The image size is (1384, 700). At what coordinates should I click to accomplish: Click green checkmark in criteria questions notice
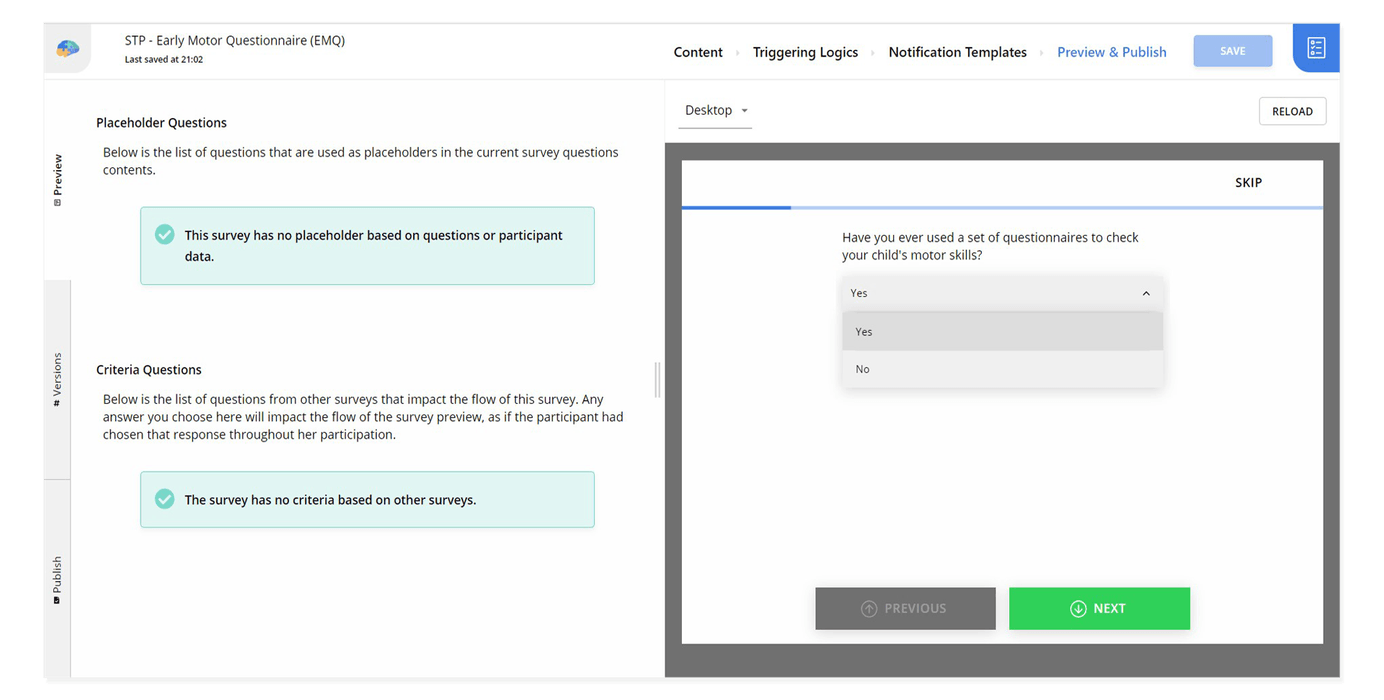coord(164,498)
